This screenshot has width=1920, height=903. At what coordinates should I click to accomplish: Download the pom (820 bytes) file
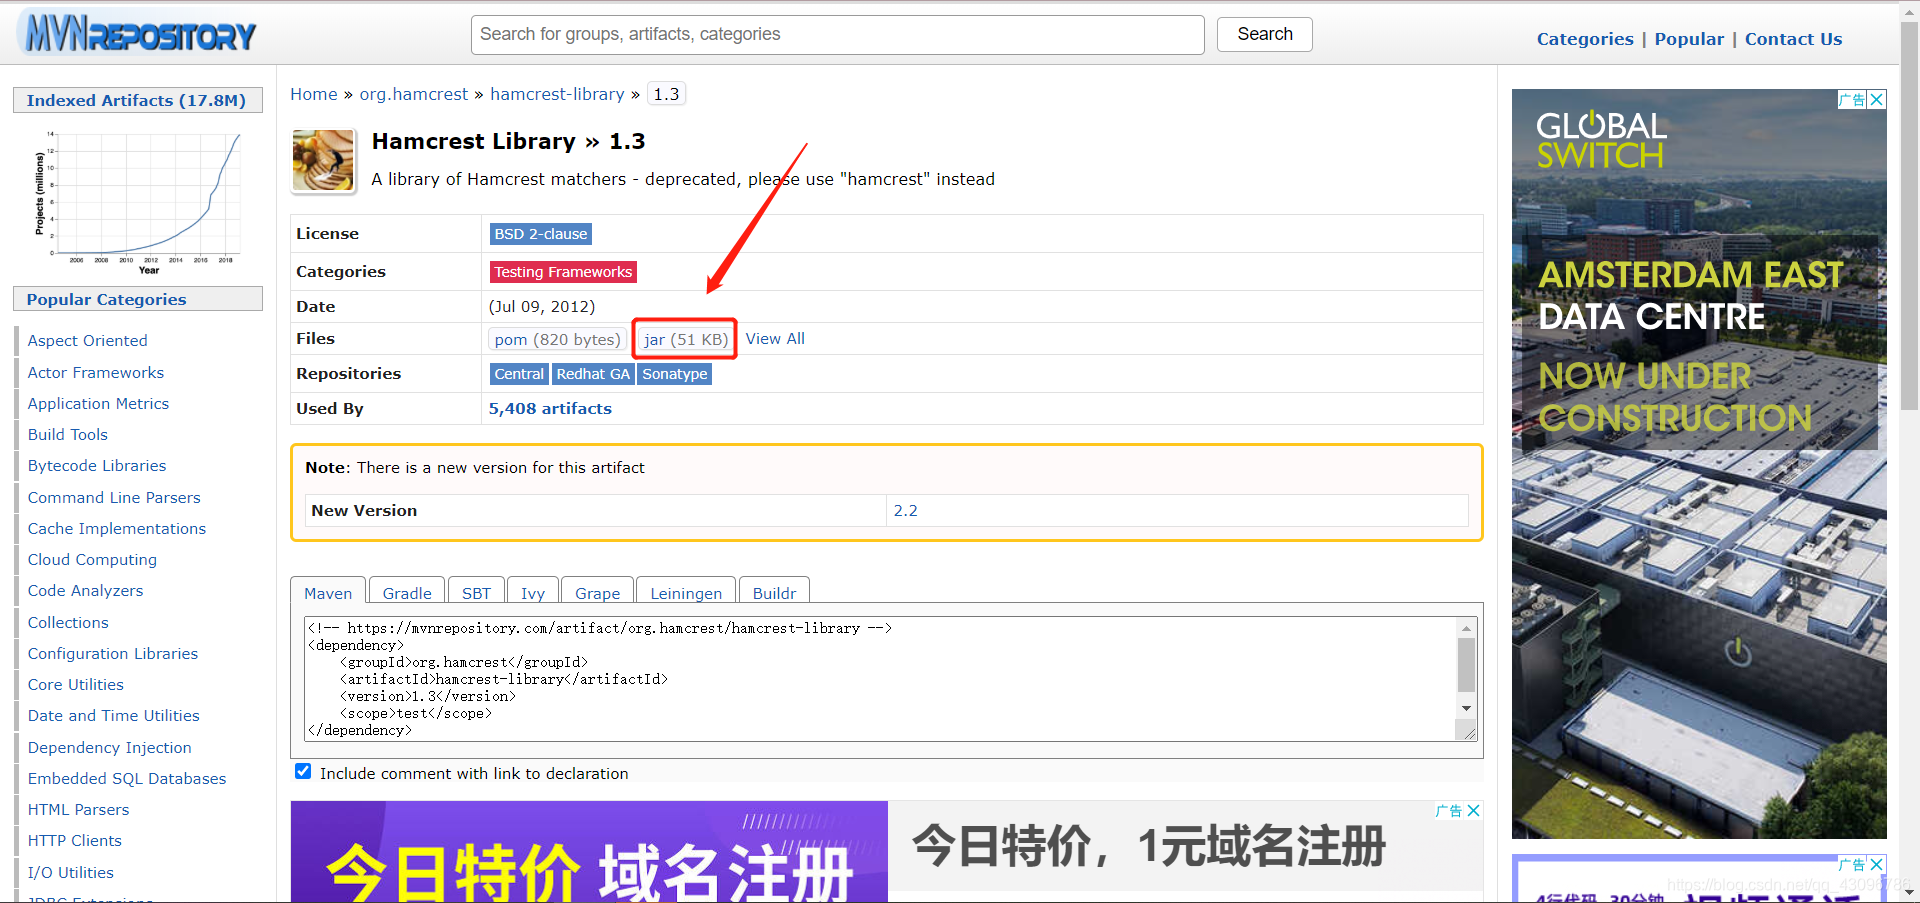557,339
